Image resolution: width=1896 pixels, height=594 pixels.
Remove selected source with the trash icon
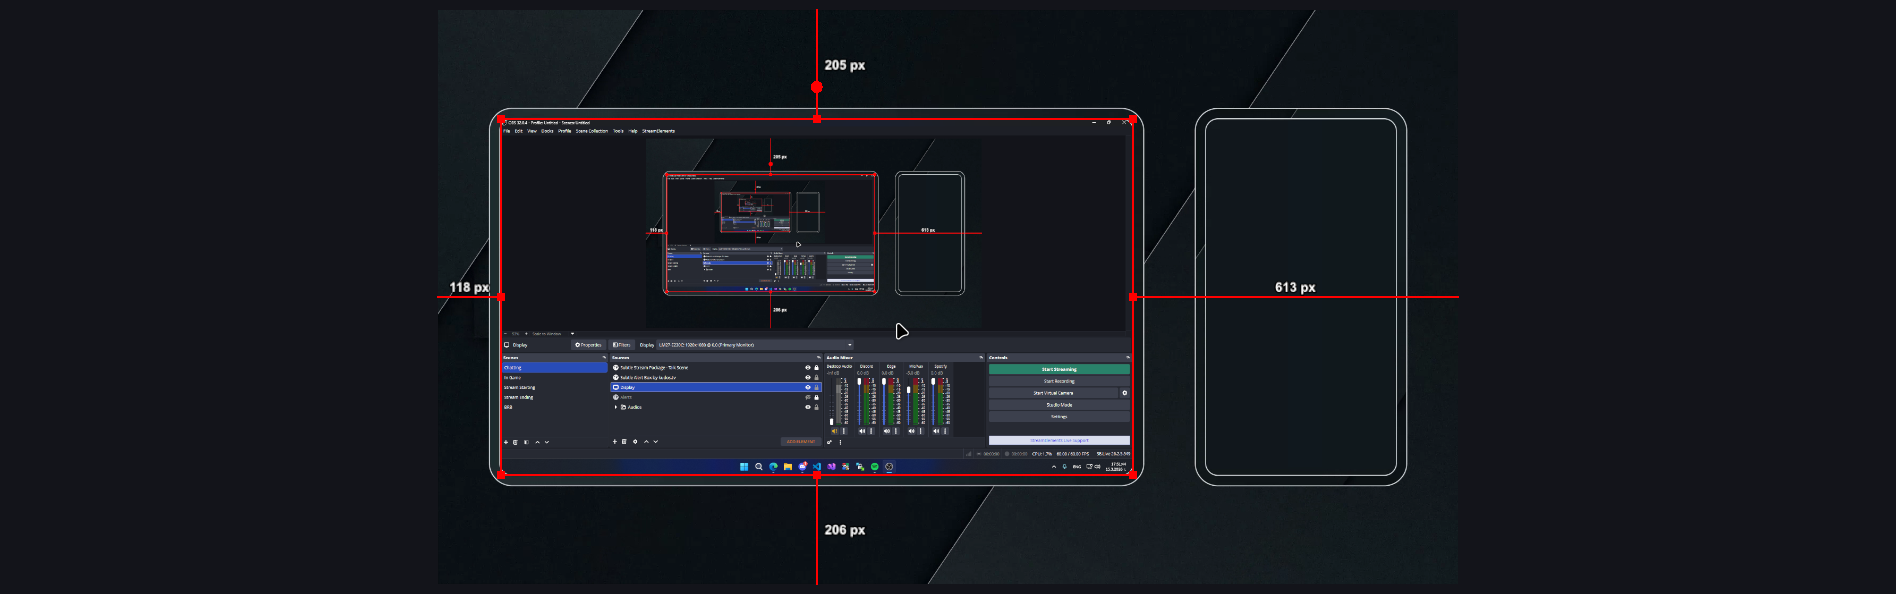click(x=624, y=442)
